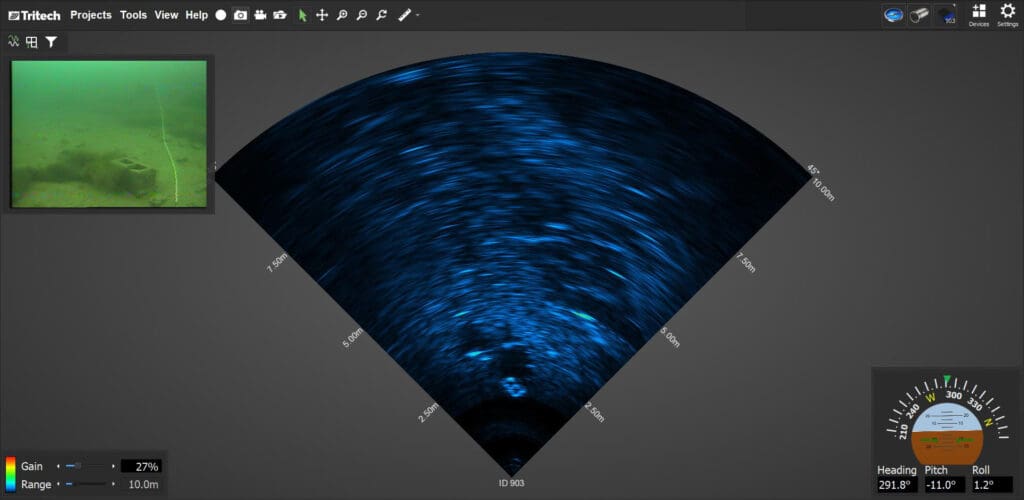1024x500 pixels.
Task: Click the first magnifier zoom tool
Action: tap(342, 15)
